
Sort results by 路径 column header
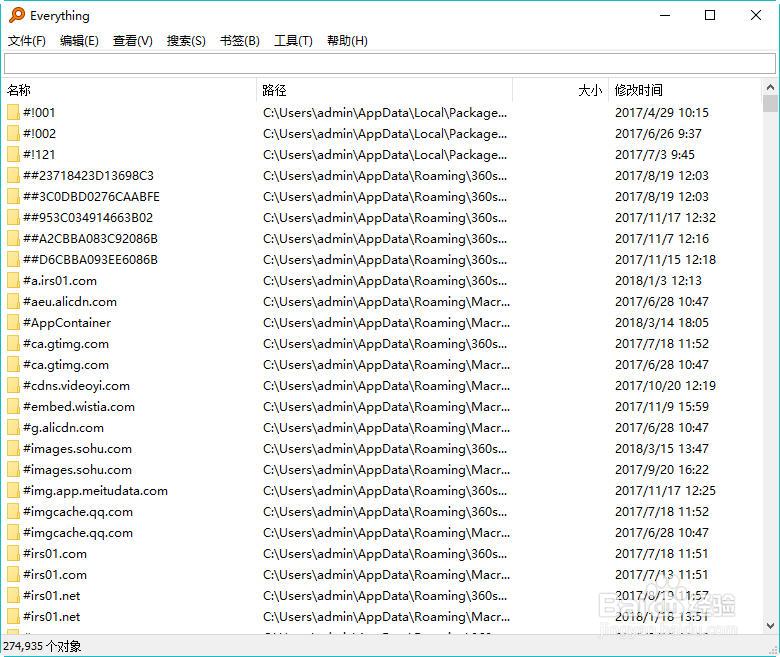coord(385,90)
